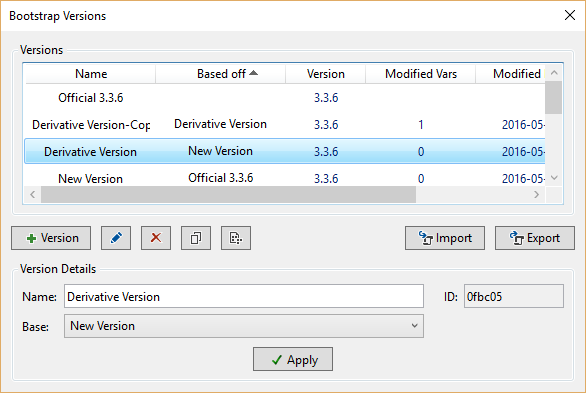Click Based off cell reading Derivative Version
The height and width of the screenshot is (393, 586).
220,124
